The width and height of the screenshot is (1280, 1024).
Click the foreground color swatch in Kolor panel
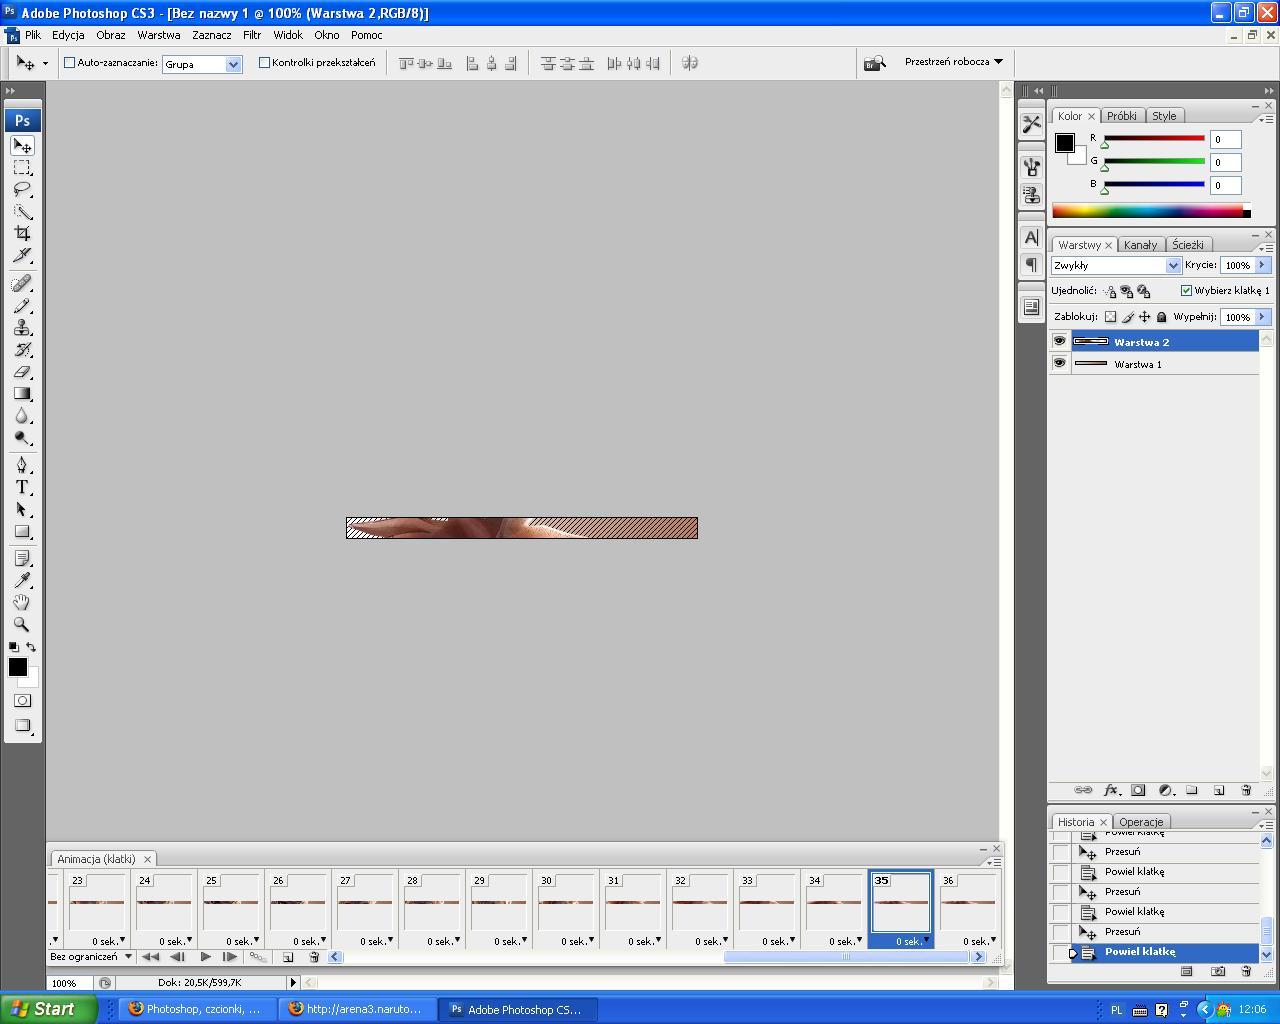click(x=1065, y=143)
